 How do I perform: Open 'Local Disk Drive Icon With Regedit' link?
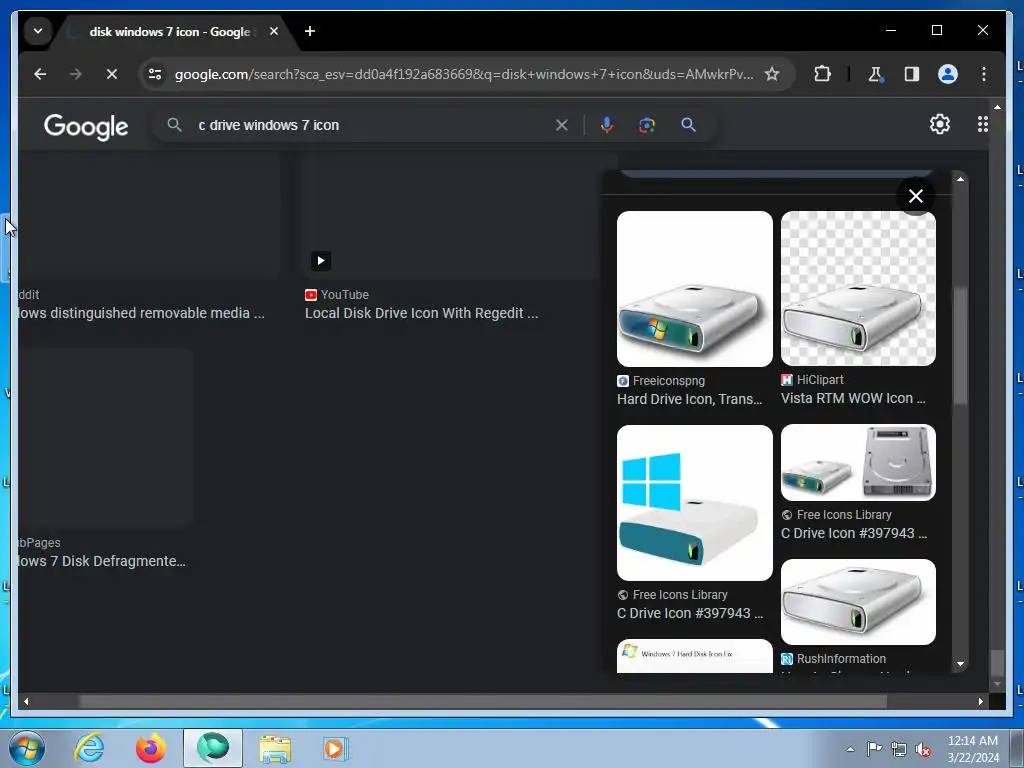pyautogui.click(x=421, y=313)
